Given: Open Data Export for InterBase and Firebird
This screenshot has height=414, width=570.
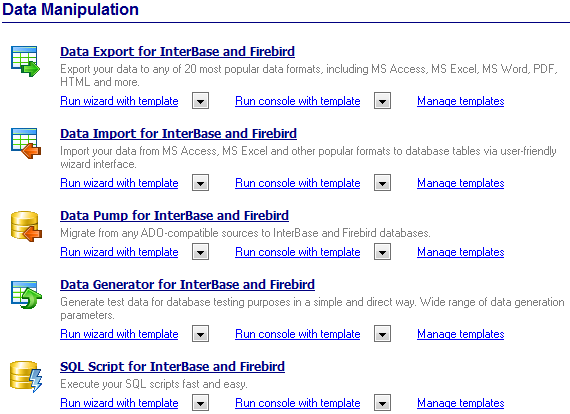Looking at the screenshot, I should click(177, 52).
